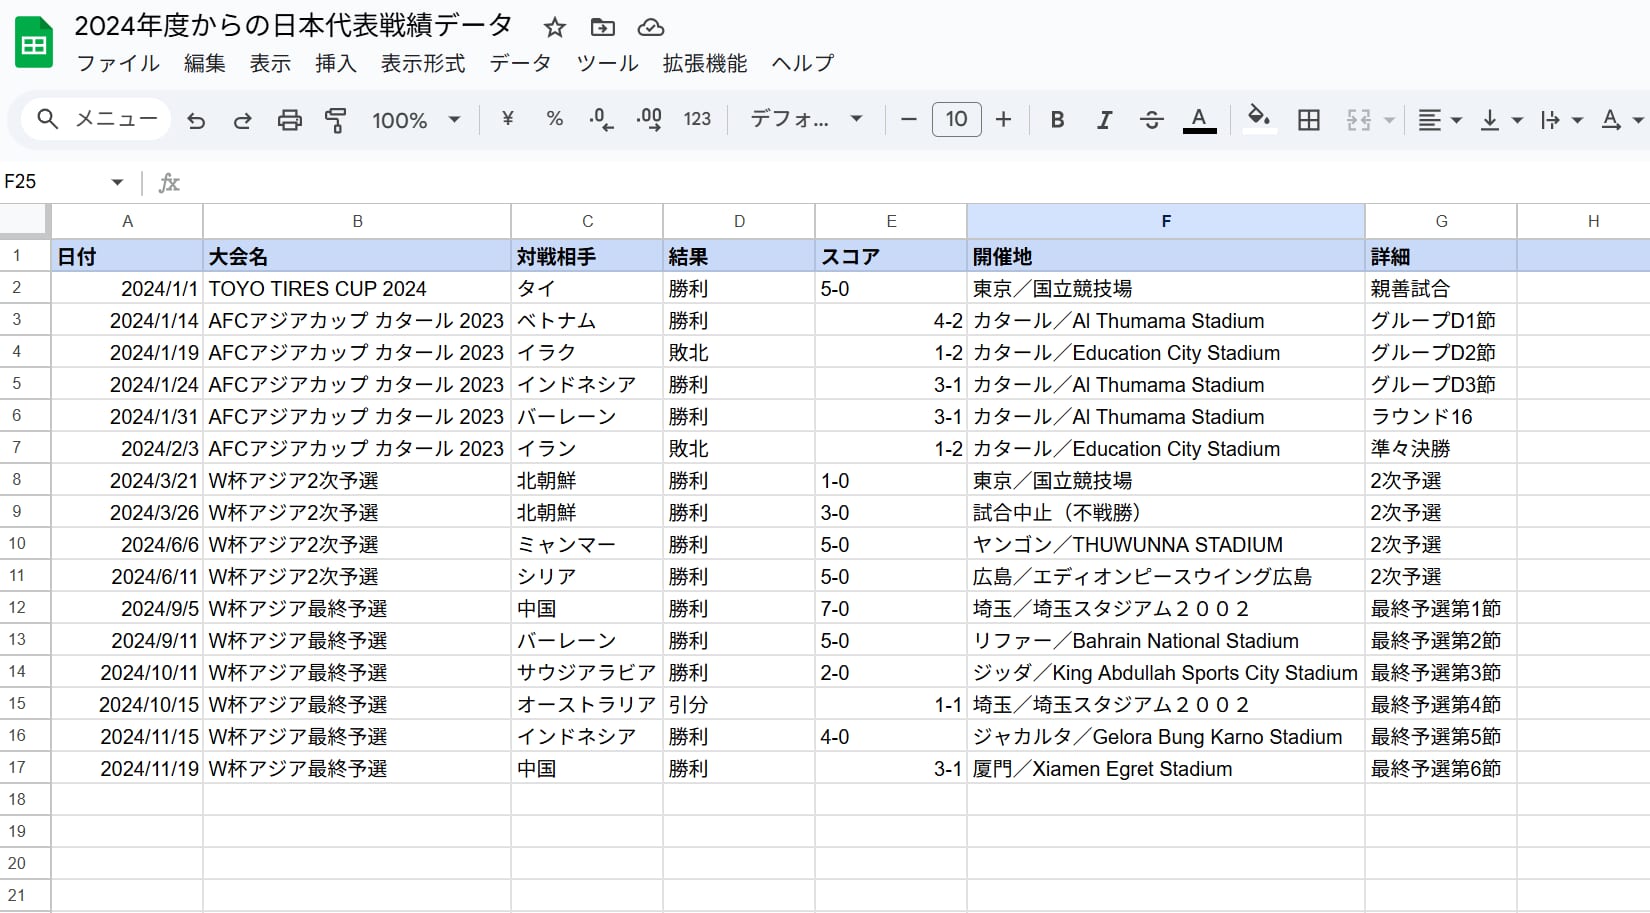Decrease font size with minus button
Image resolution: width=1650 pixels, height=913 pixels.
909,120
